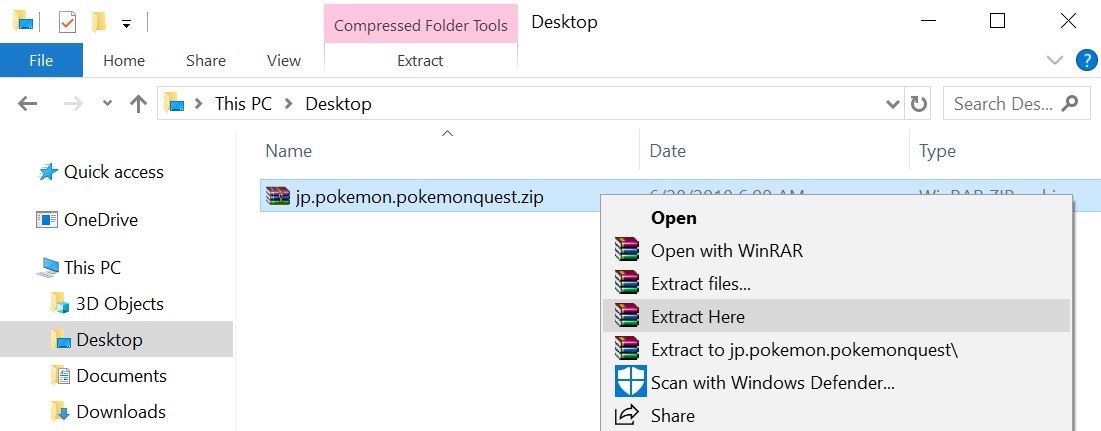Click the Compressed Folder Tools header
The image size is (1101, 431).
(x=421, y=25)
